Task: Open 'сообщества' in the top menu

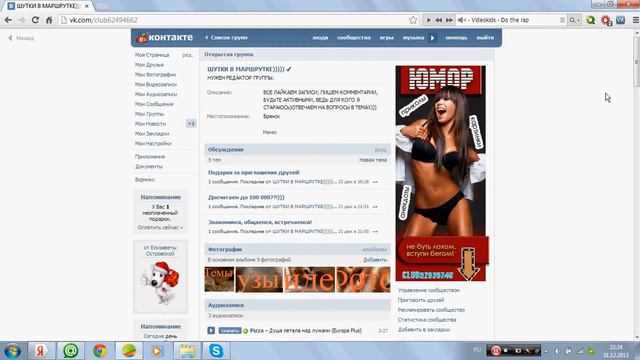Action: click(x=354, y=38)
